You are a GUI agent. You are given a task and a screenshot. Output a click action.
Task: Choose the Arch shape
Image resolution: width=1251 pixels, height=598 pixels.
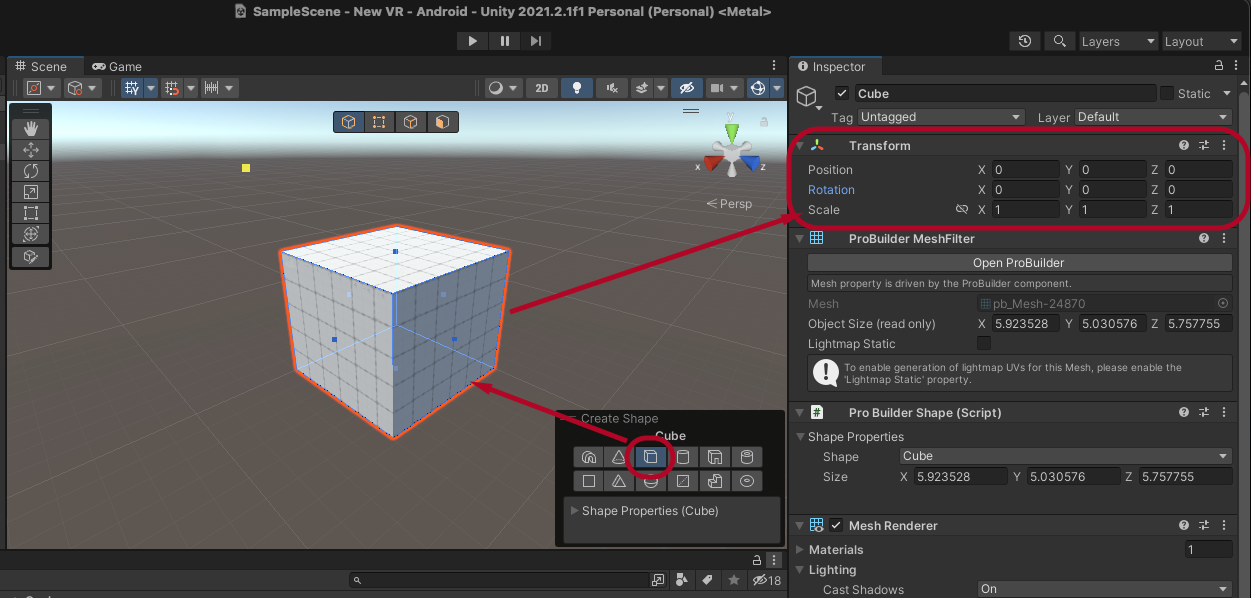pos(589,457)
